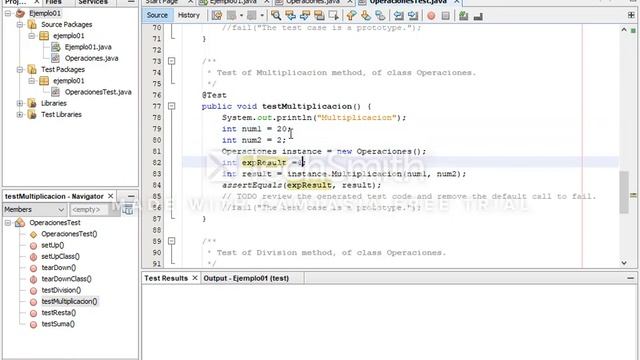640x360 pixels.
Task: Expand the Libraries node
Action: 20,103
